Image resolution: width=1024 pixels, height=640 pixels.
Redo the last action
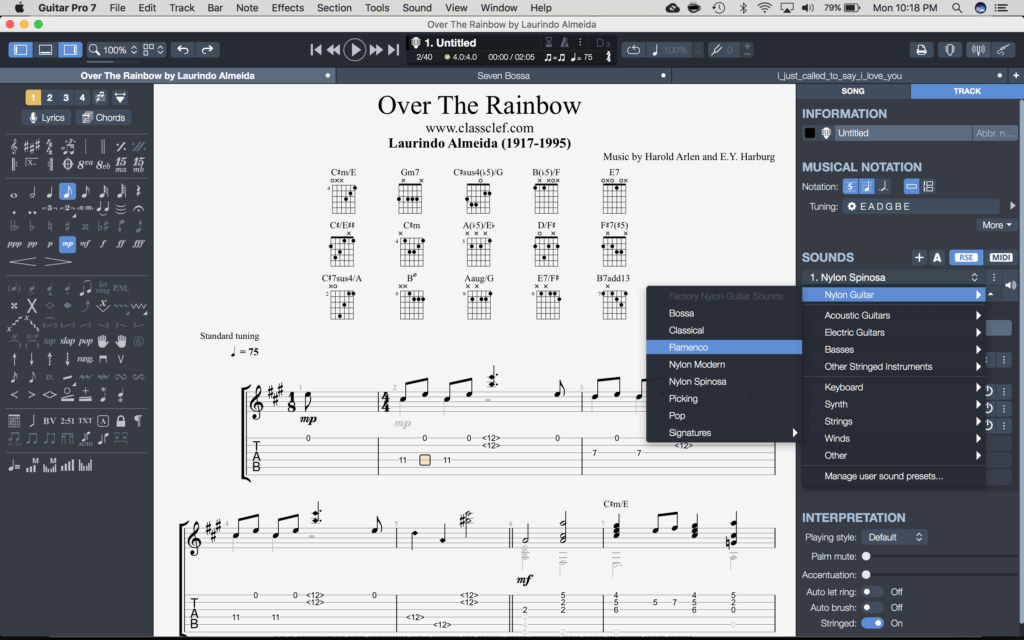[207, 50]
